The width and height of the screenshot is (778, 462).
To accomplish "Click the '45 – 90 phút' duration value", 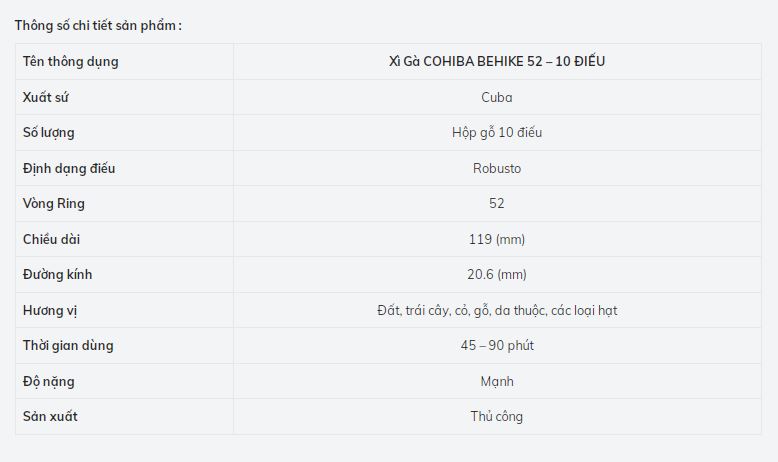I will [x=497, y=346].
